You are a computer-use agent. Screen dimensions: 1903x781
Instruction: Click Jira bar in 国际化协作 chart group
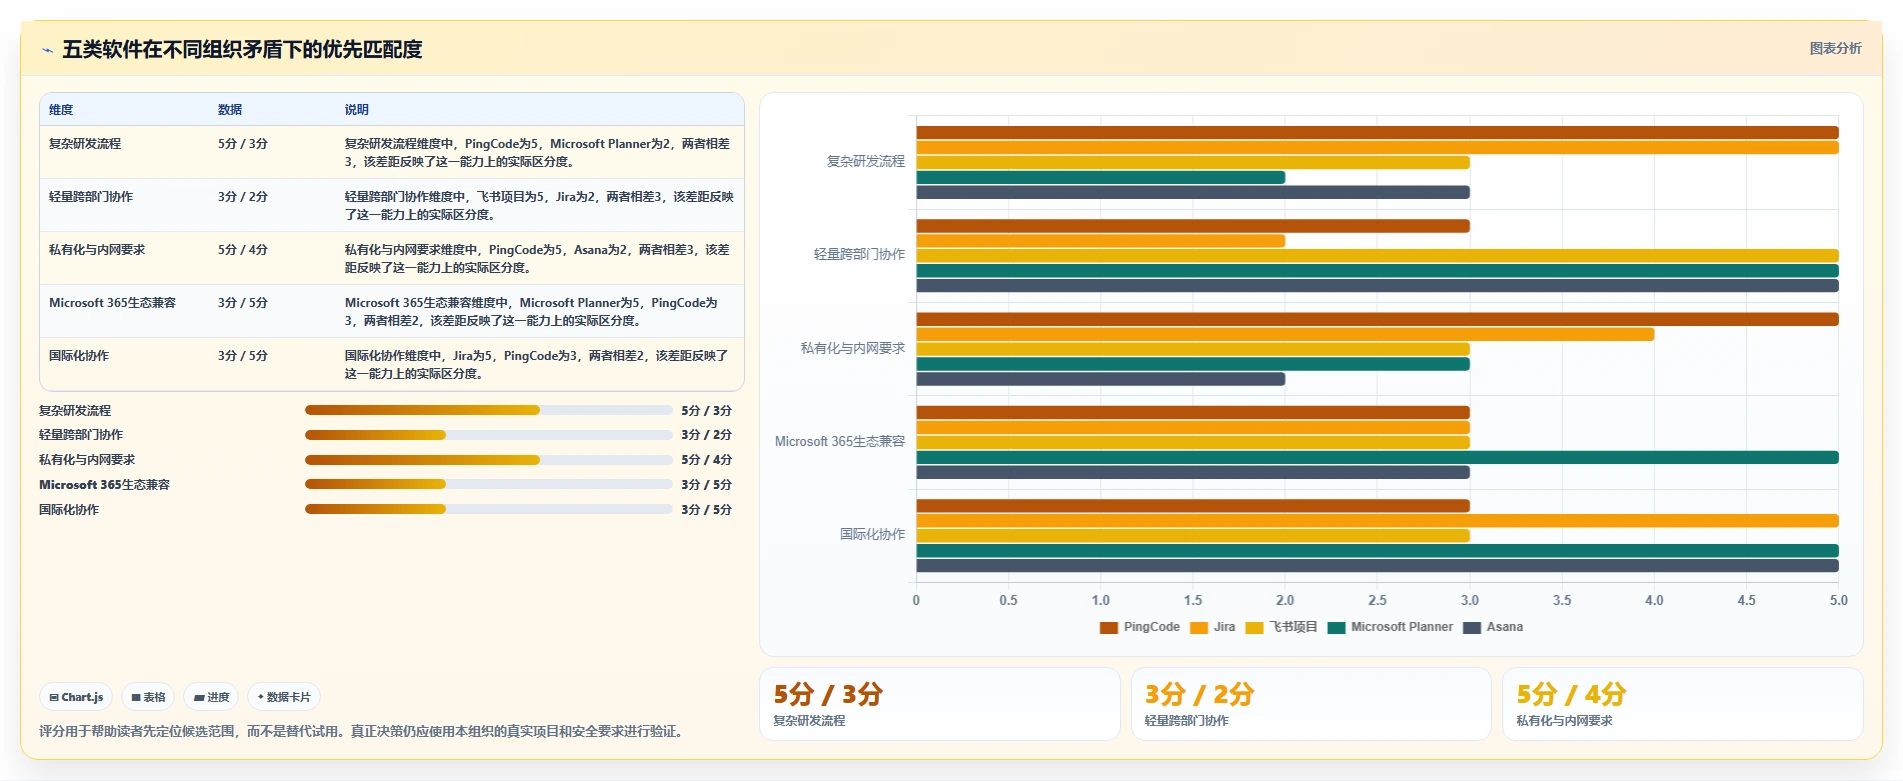(x=1377, y=521)
